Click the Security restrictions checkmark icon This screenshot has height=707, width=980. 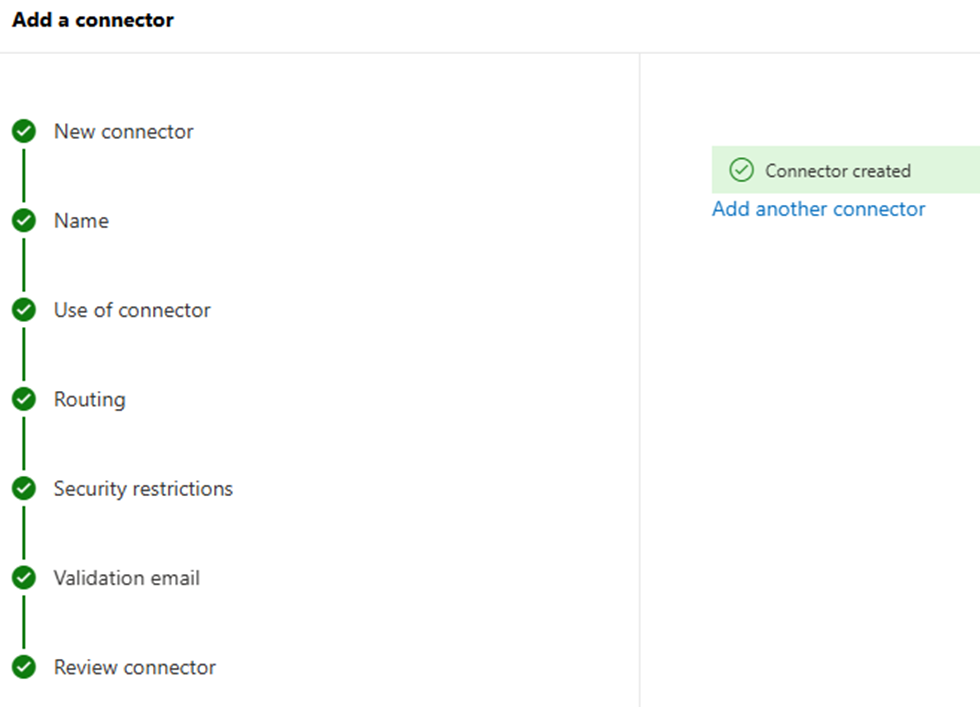[24, 488]
